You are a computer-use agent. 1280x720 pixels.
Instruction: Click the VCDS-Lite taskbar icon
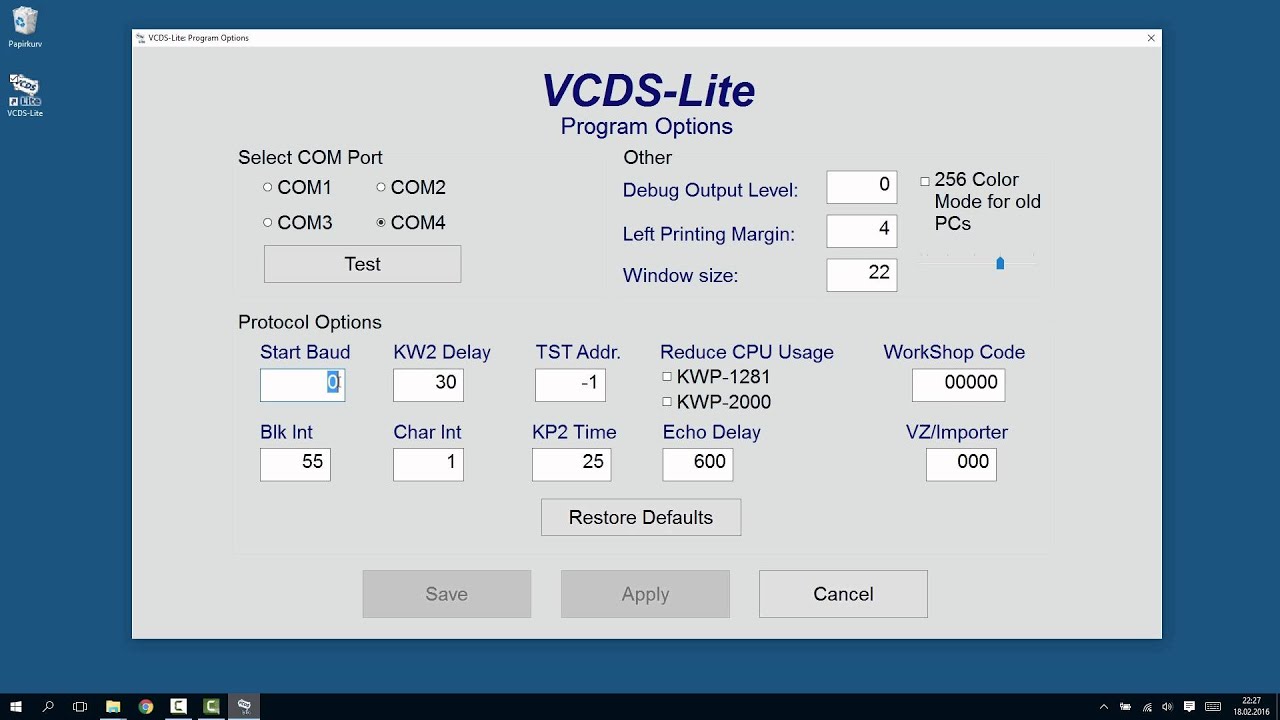[244, 706]
